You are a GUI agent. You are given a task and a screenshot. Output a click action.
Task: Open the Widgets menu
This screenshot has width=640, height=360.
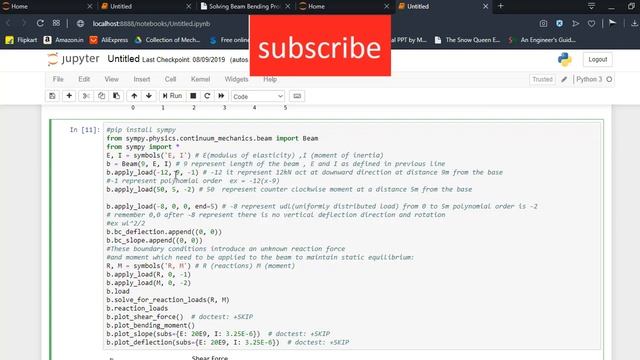pos(236,79)
